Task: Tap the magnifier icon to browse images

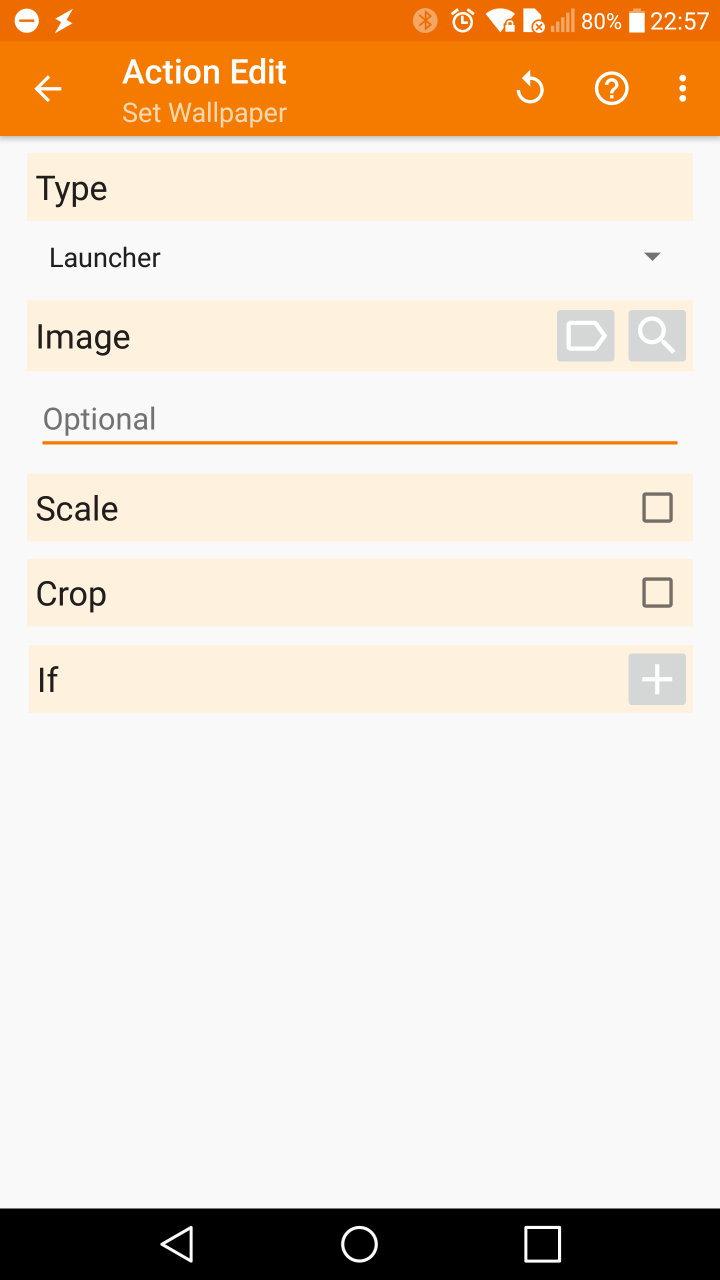Action: (657, 336)
